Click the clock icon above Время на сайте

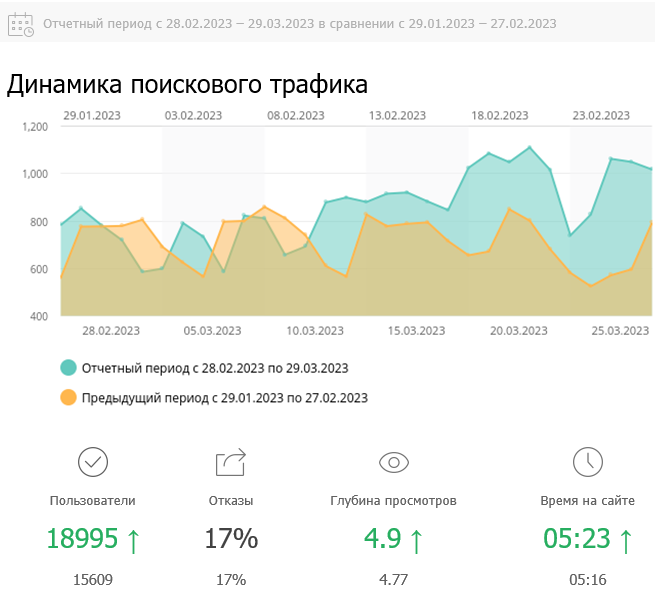pyautogui.click(x=588, y=462)
